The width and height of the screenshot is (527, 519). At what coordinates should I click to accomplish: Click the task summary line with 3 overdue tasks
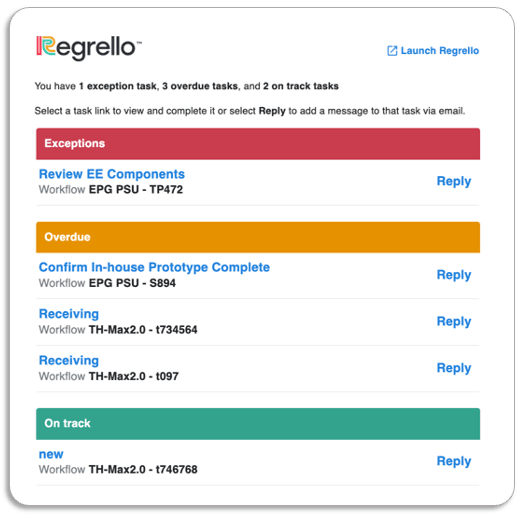click(187, 86)
